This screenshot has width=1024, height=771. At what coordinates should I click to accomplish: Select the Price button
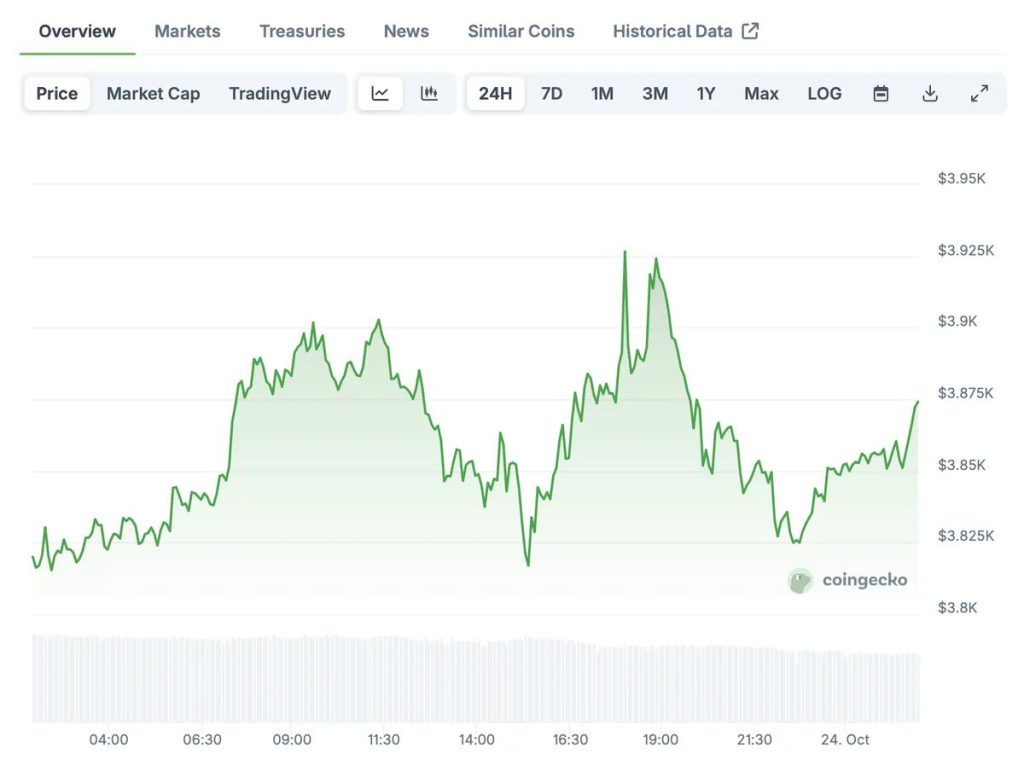pos(56,93)
